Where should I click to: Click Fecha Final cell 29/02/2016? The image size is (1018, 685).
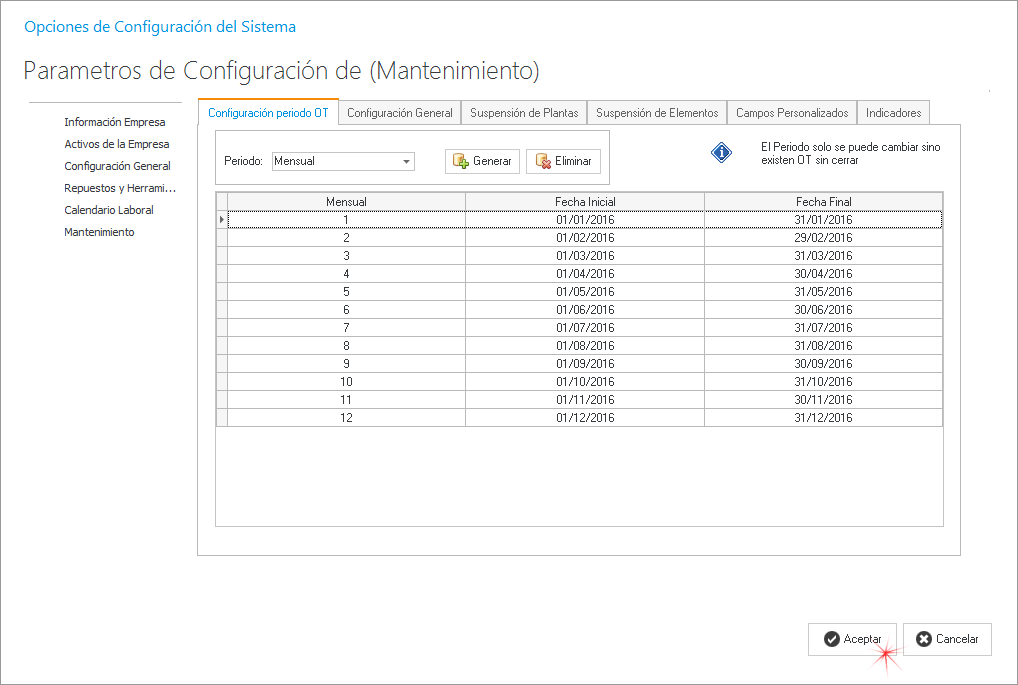point(823,238)
